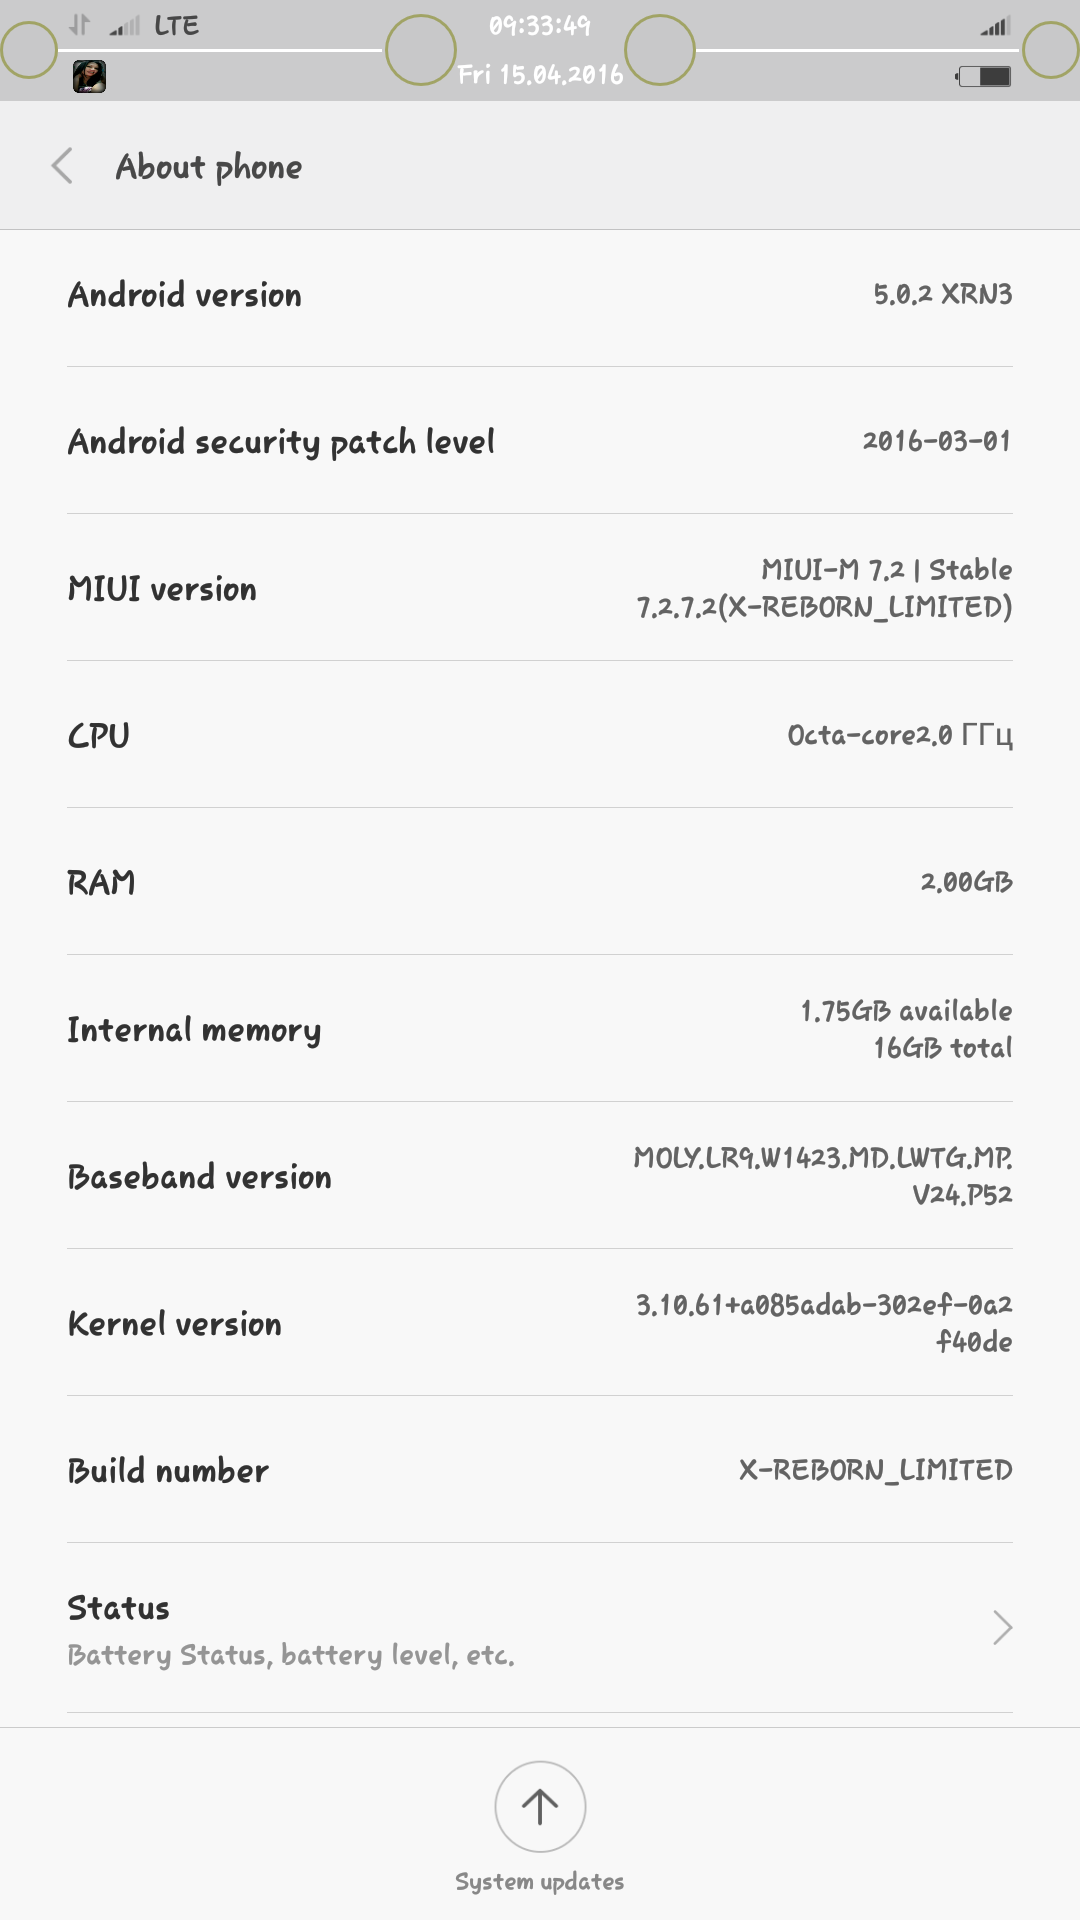This screenshot has width=1080, height=1920.
Task: Tap the CPU Octa-core row
Action: [x=540, y=735]
